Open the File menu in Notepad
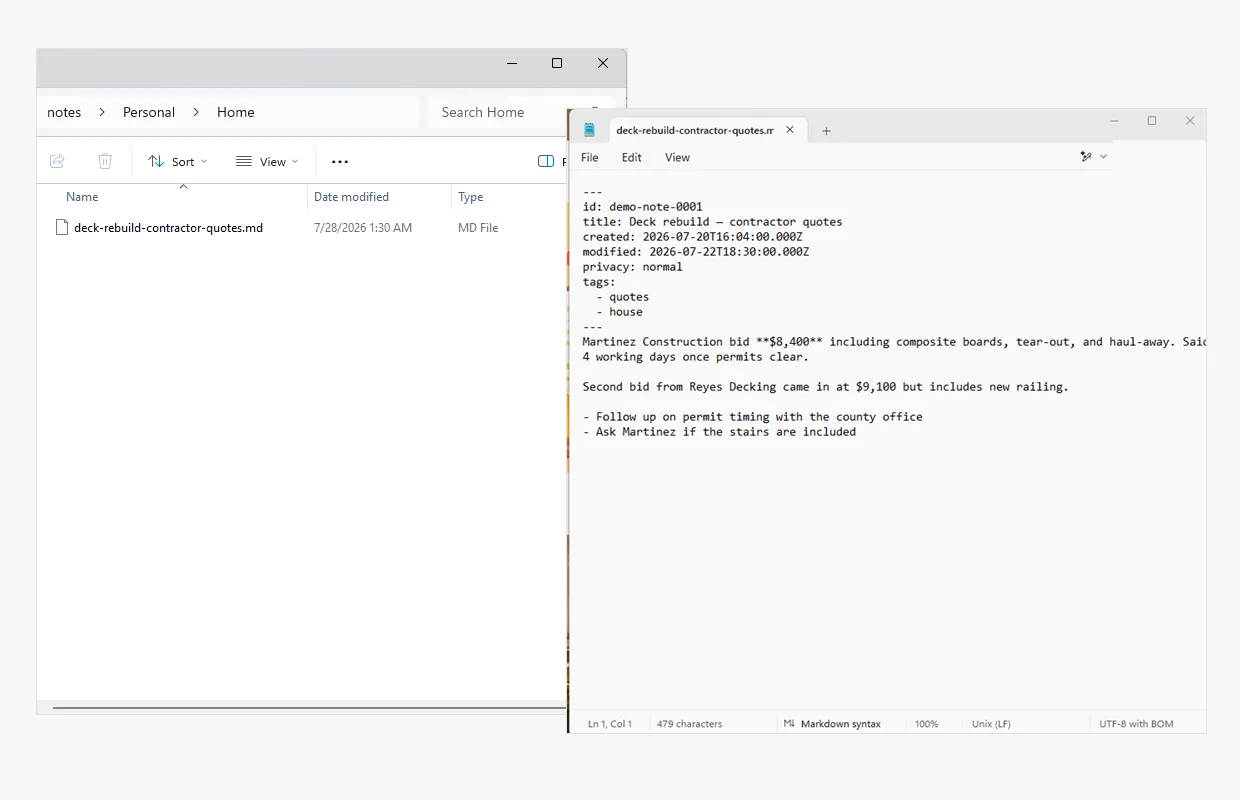 click(590, 157)
